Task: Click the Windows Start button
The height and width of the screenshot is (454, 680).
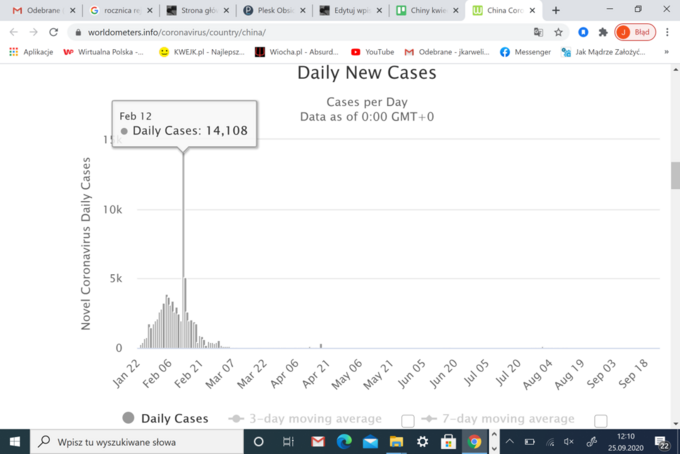Action: coord(16,441)
